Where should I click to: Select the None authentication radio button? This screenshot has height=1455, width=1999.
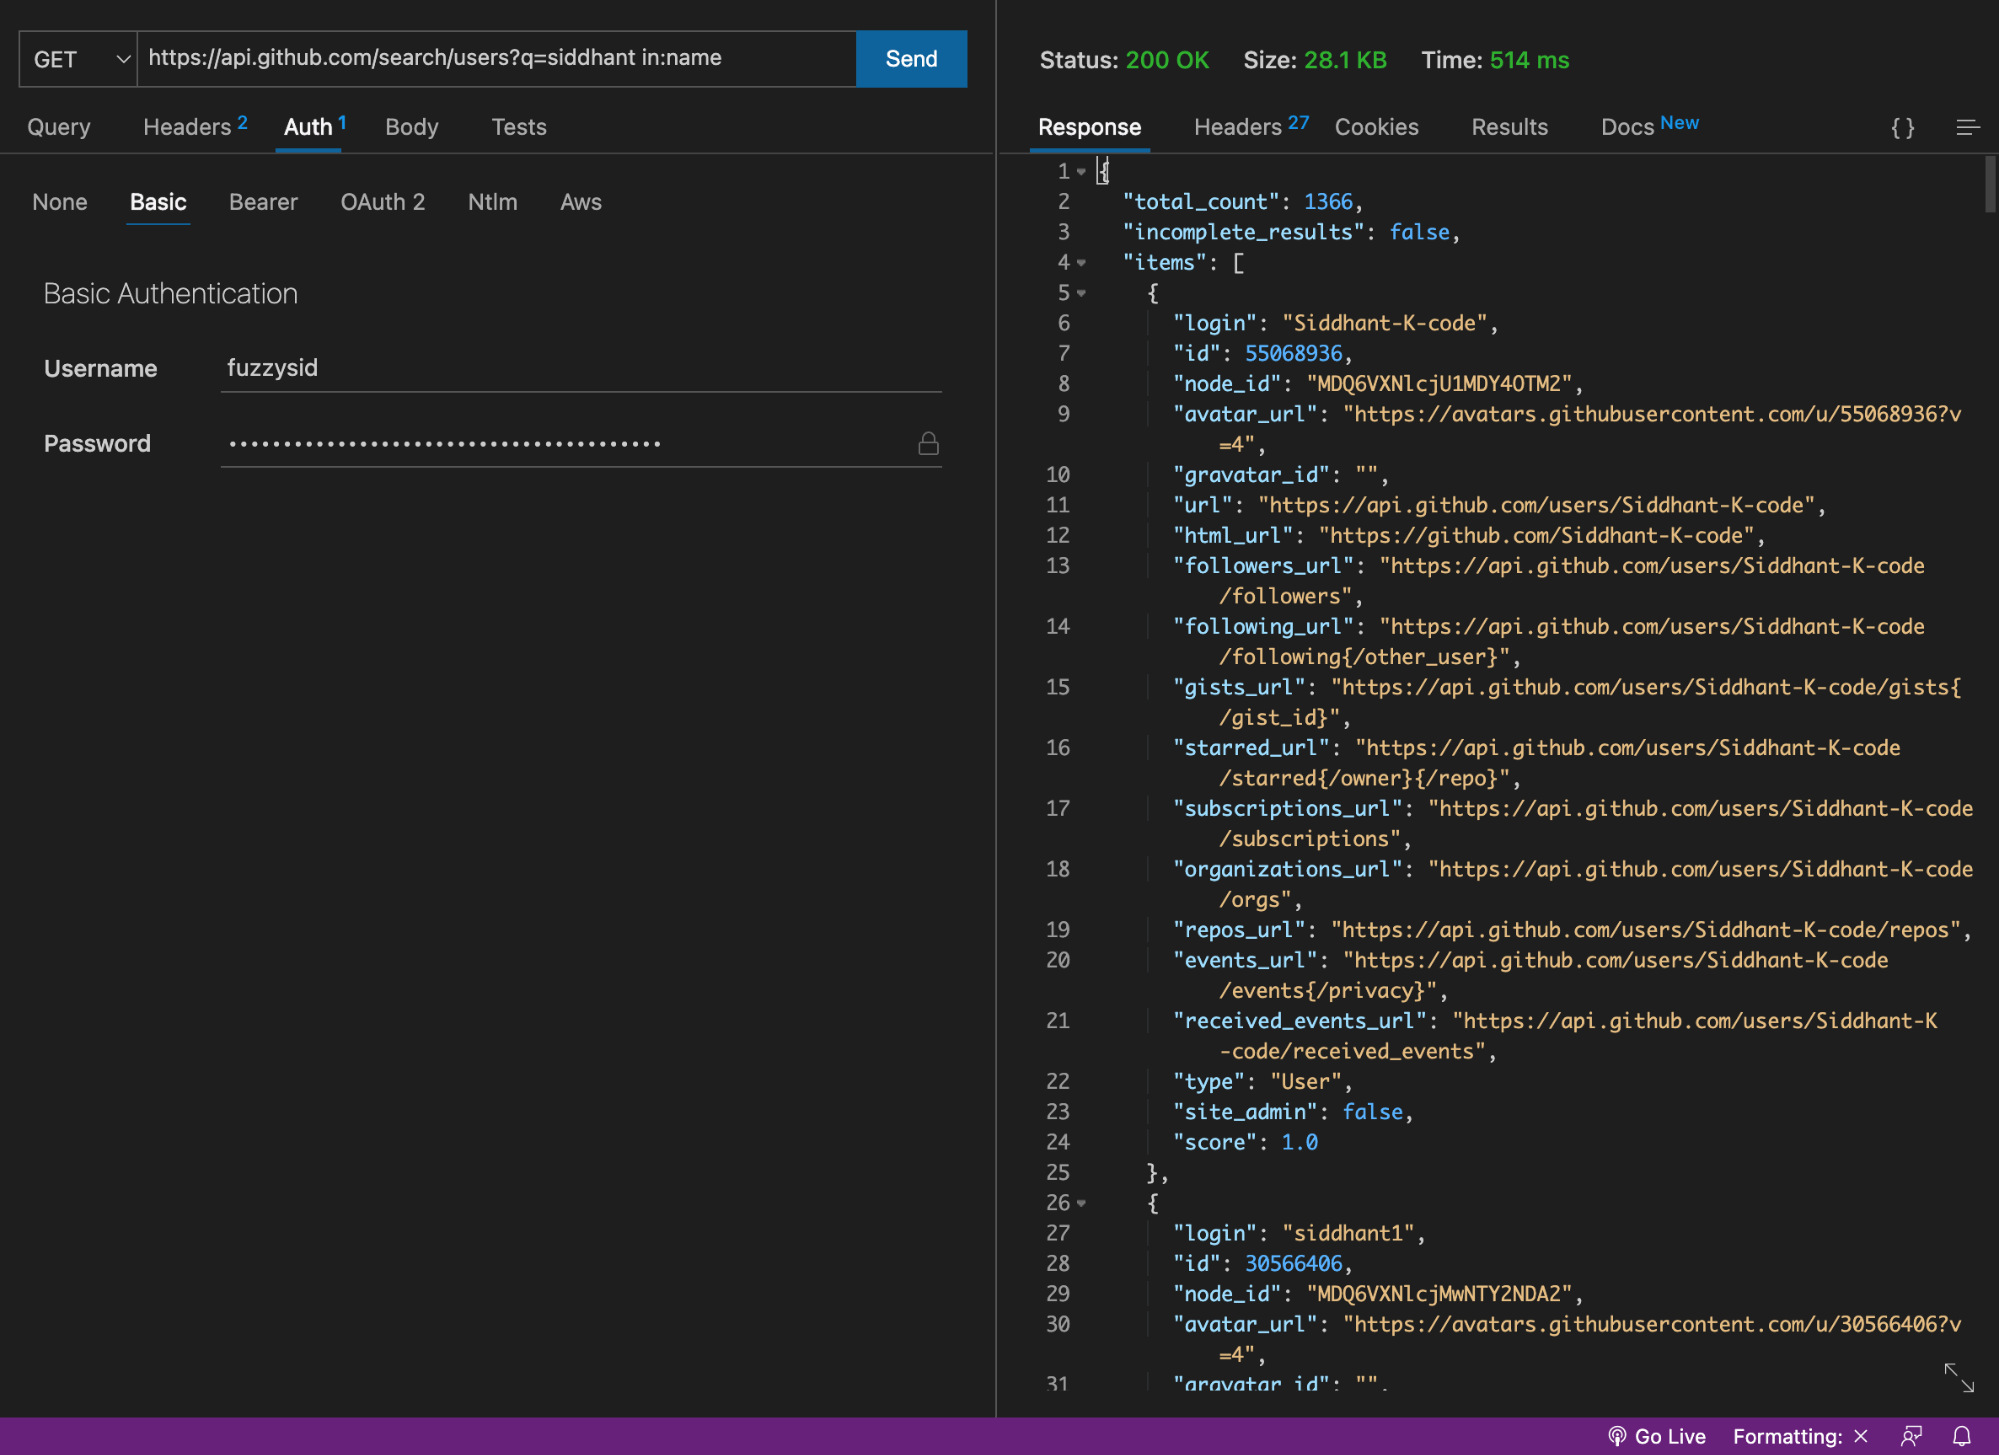coord(59,200)
